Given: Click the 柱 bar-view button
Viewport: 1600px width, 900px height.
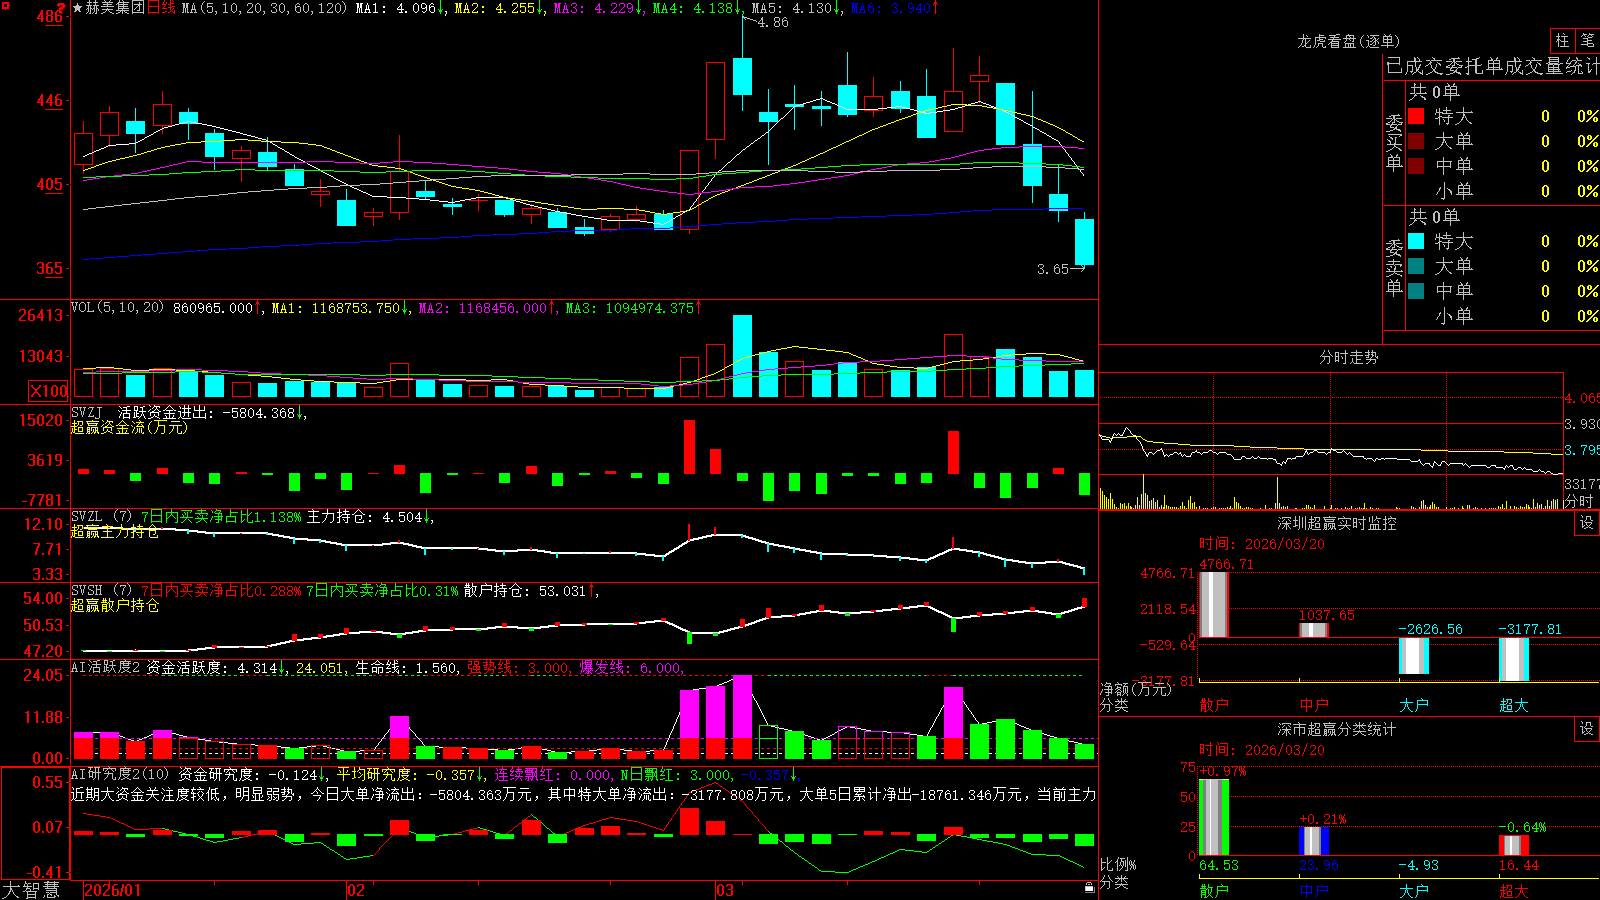Looking at the screenshot, I should coord(1562,40).
